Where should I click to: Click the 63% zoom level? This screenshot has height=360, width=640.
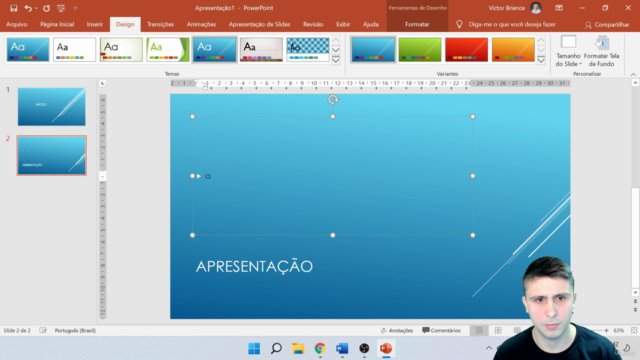click(x=619, y=330)
